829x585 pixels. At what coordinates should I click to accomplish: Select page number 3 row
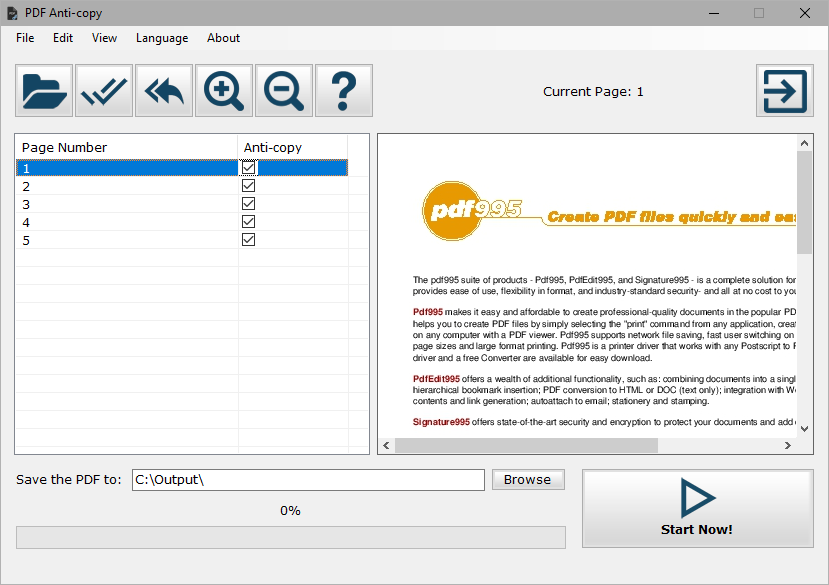coord(182,204)
